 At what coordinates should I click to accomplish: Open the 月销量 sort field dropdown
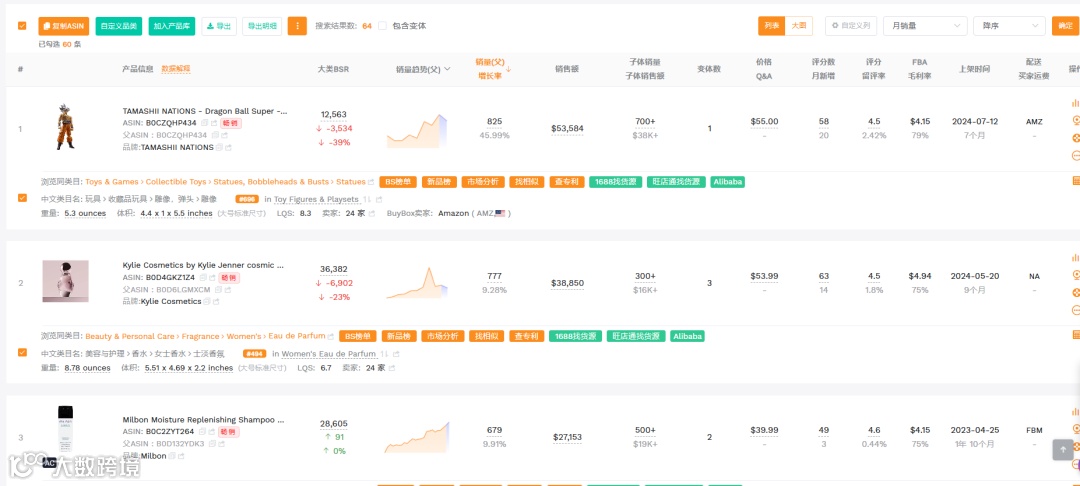point(925,26)
